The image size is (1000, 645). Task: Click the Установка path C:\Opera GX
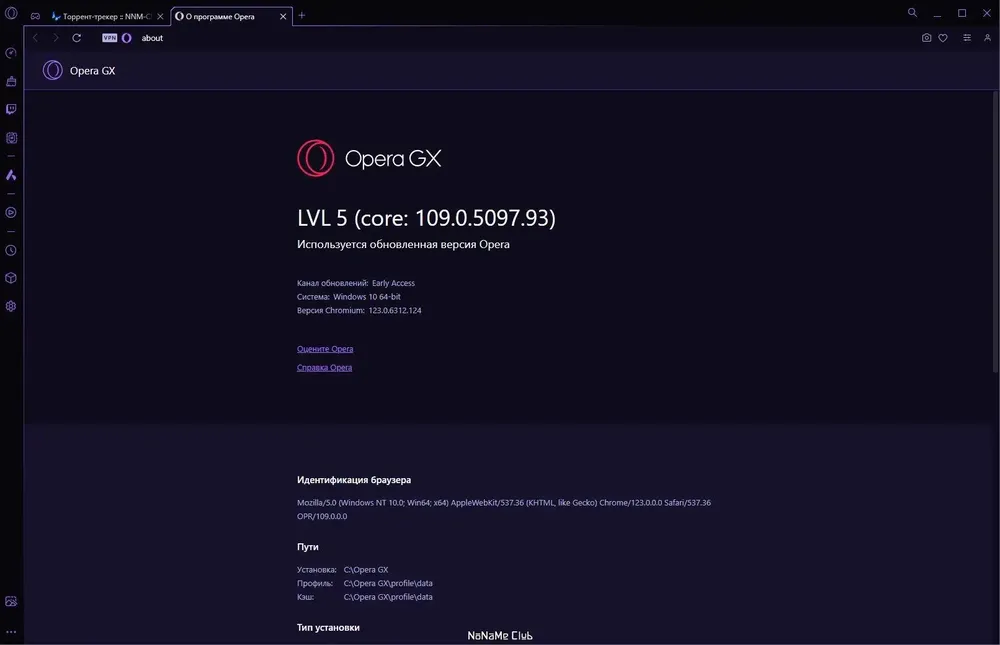(x=366, y=570)
